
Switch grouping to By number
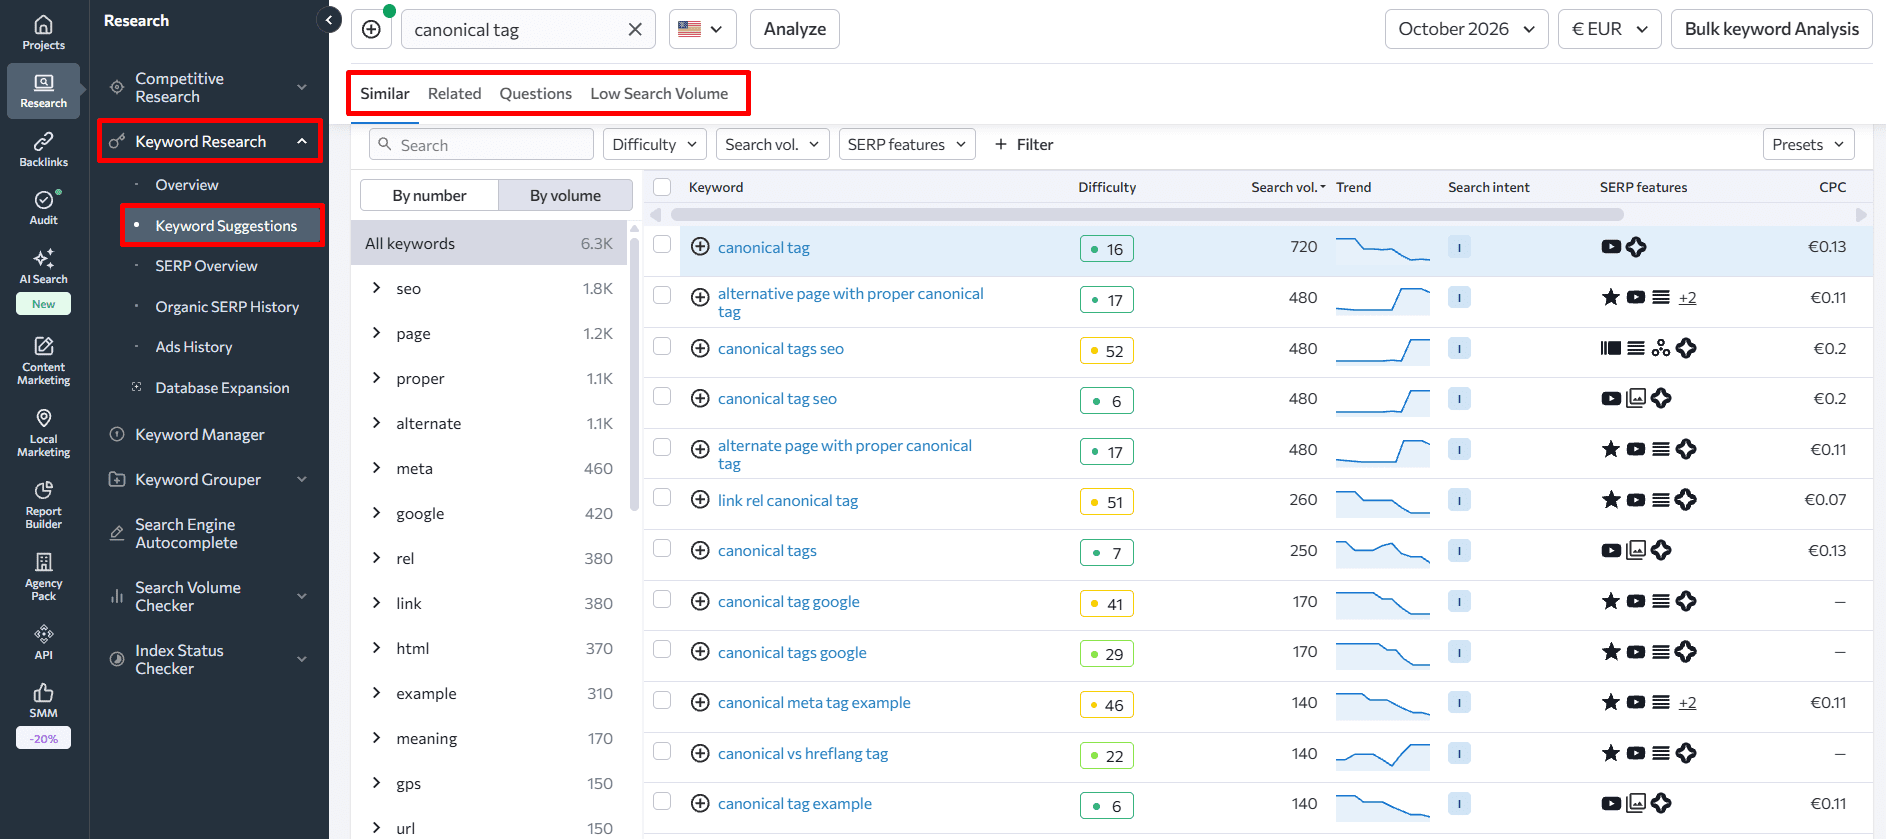(429, 195)
